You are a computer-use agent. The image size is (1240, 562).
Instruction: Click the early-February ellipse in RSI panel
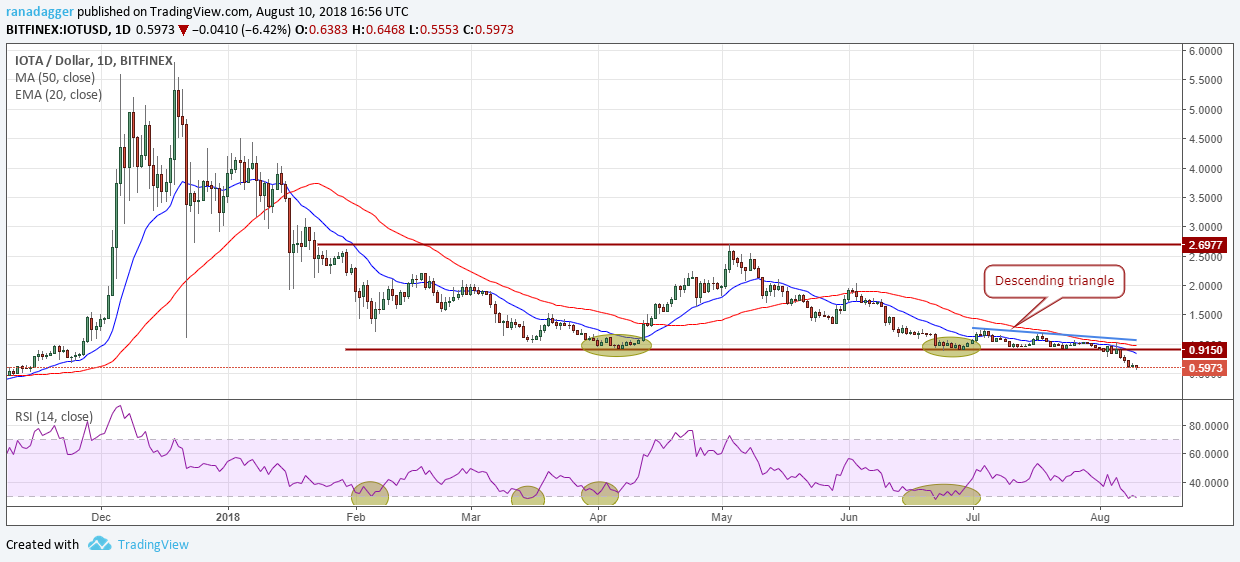(x=369, y=492)
